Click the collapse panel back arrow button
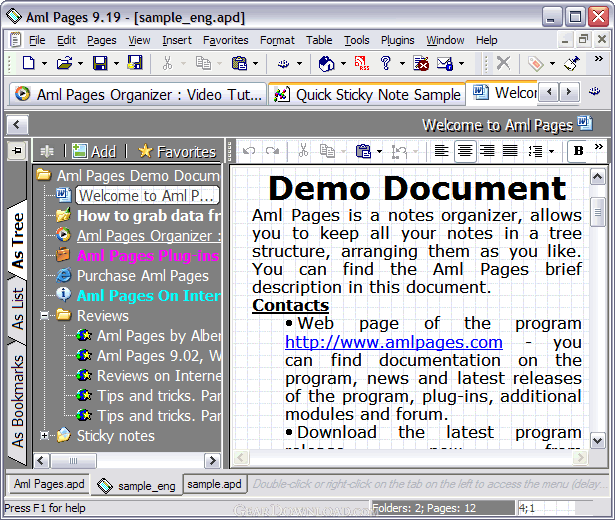This screenshot has width=615, height=520. pyautogui.click(x=16, y=125)
